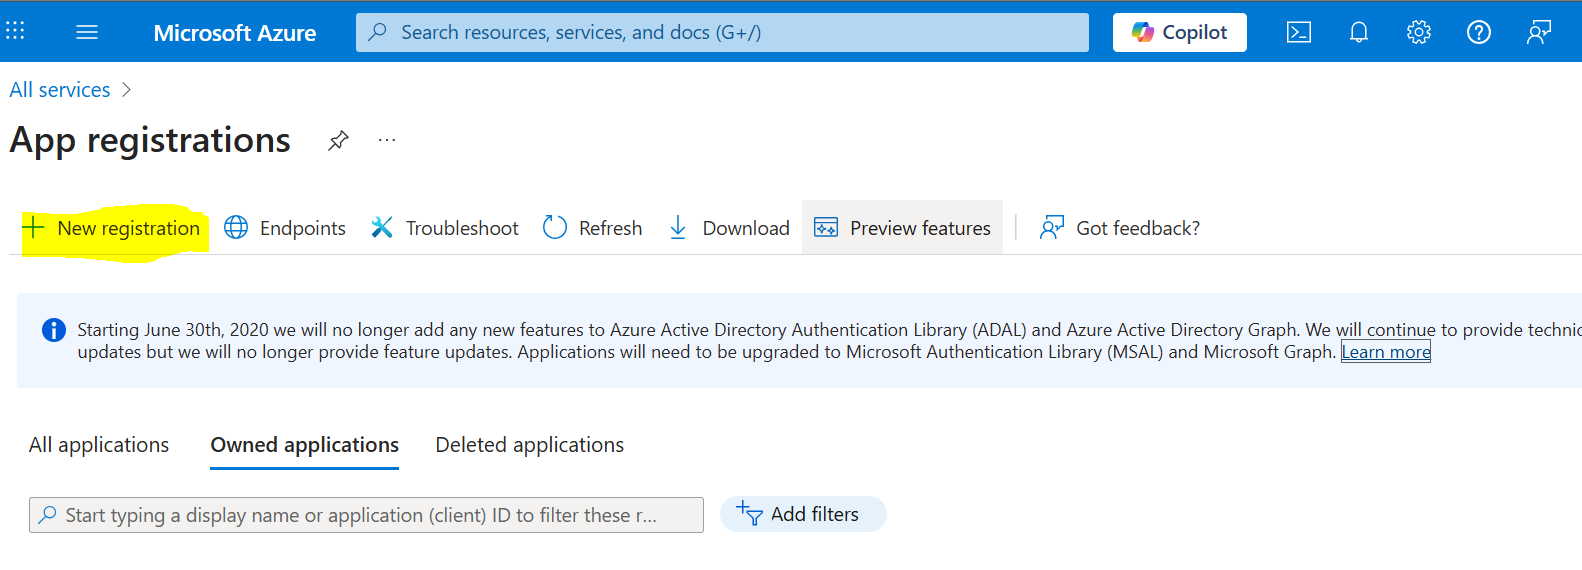Click New registration
Viewport: 1582px width, 570px height.
point(111,228)
